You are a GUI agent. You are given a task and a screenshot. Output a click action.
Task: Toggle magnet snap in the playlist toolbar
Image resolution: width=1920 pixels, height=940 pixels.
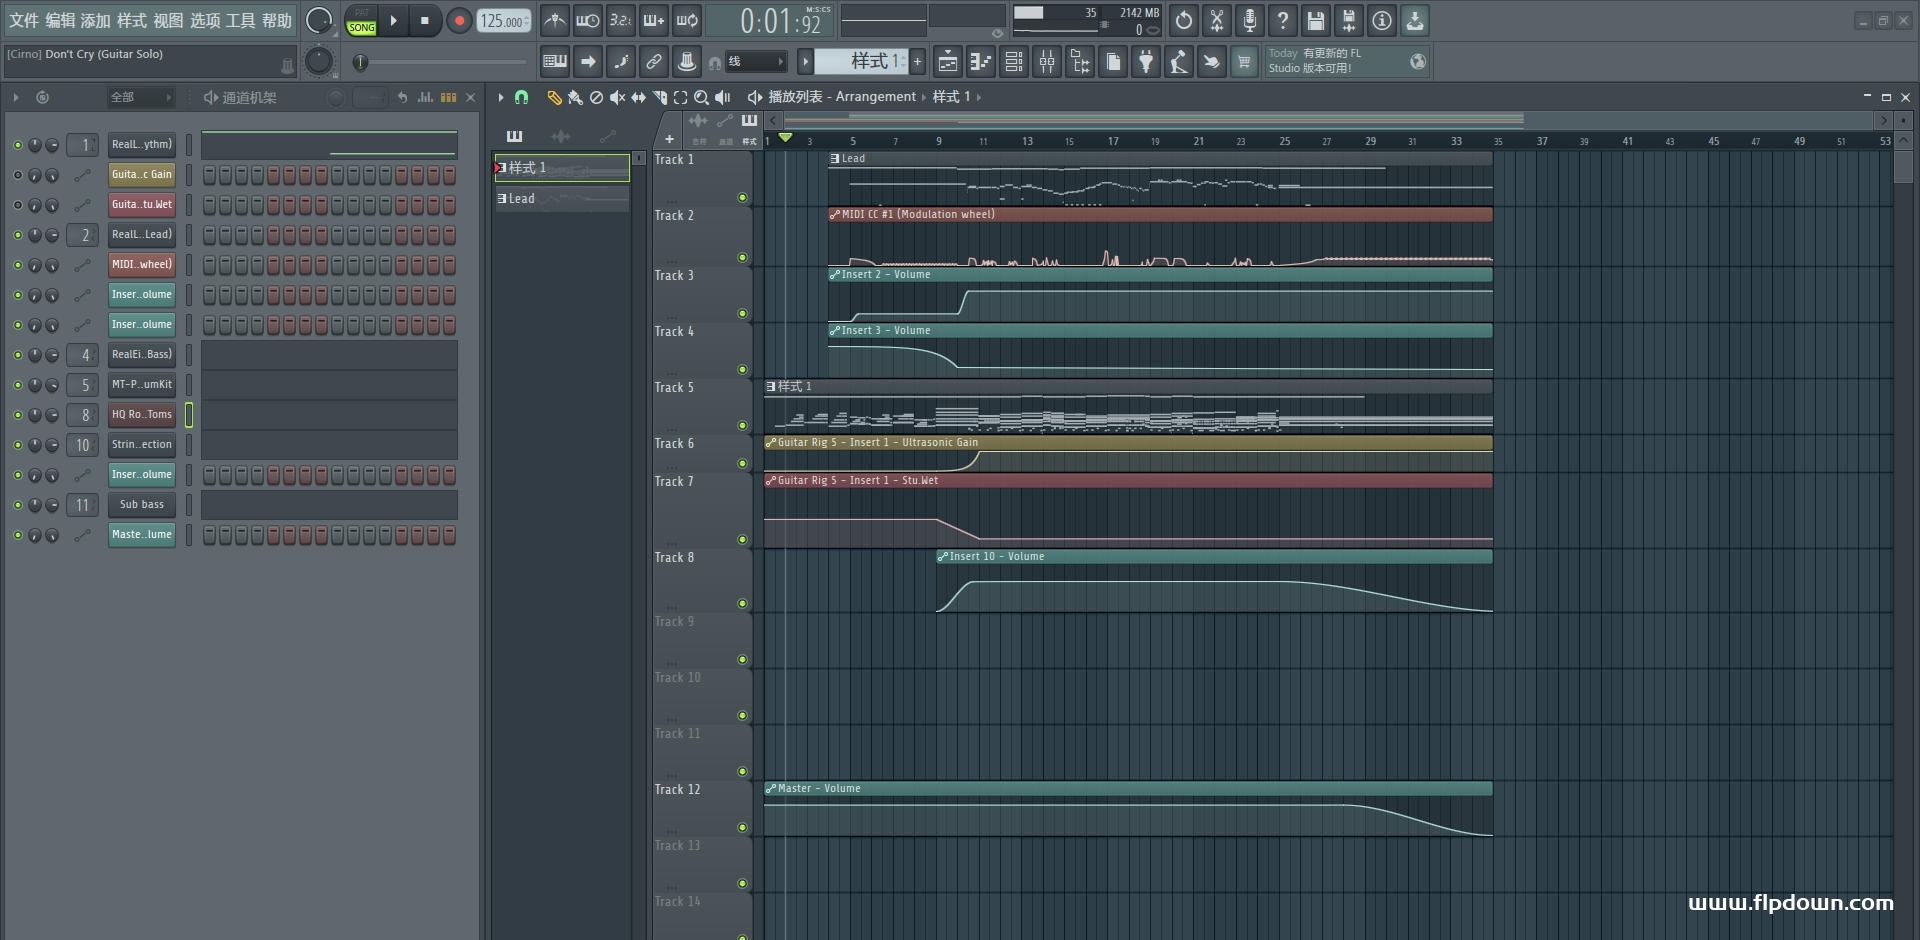coord(521,97)
